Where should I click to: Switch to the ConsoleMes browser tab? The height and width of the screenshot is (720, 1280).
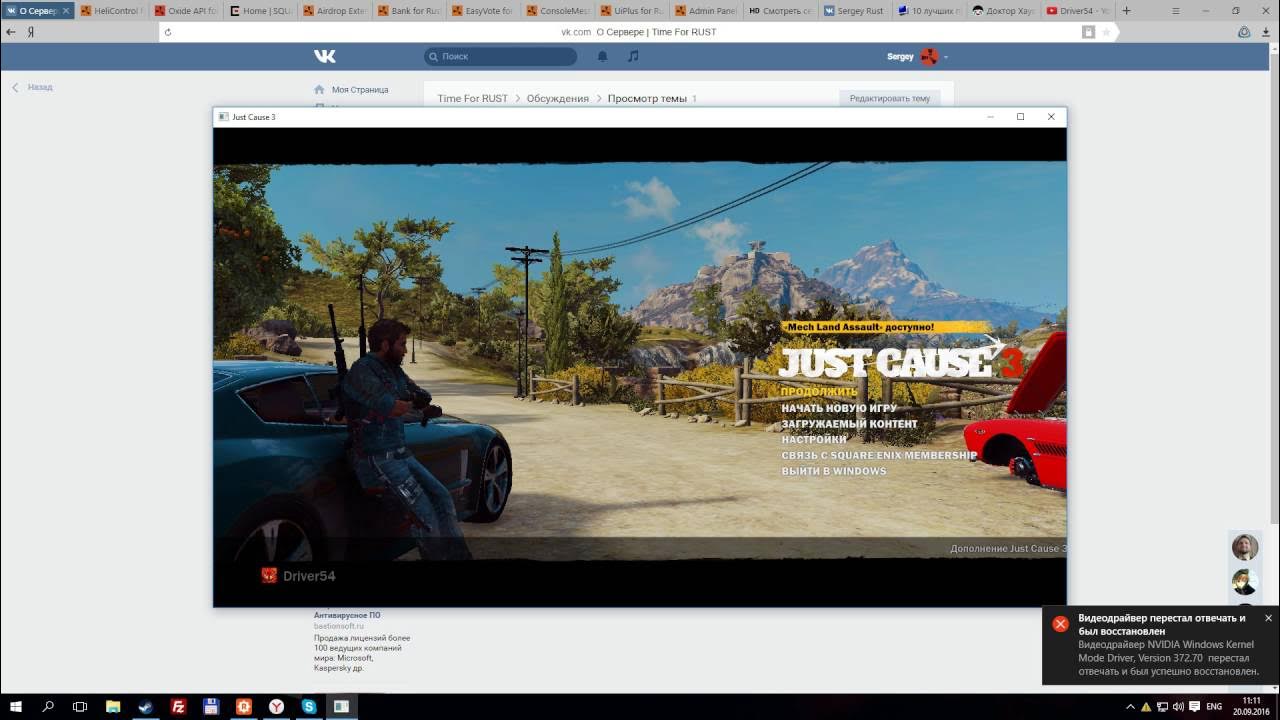click(558, 11)
